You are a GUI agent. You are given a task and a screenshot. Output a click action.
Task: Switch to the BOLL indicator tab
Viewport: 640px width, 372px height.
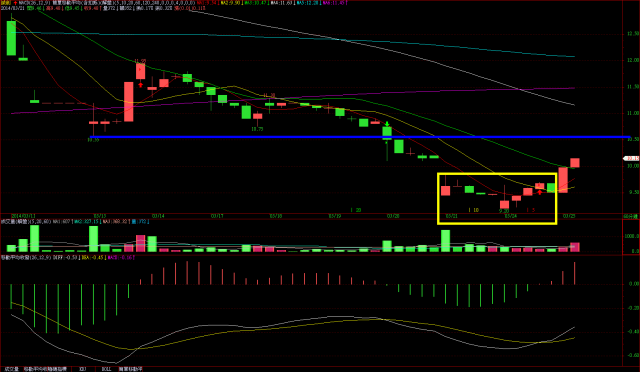pyautogui.click(x=106, y=369)
